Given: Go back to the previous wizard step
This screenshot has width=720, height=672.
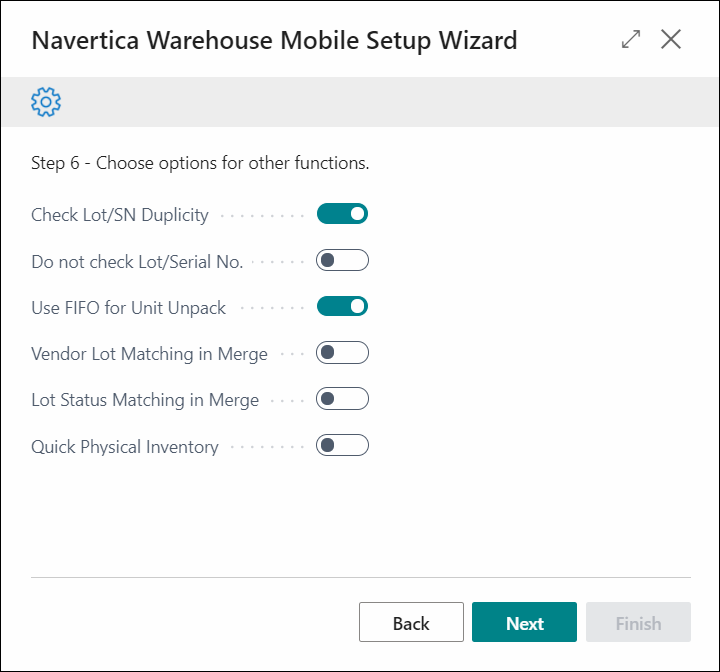Looking at the screenshot, I should [411, 622].
